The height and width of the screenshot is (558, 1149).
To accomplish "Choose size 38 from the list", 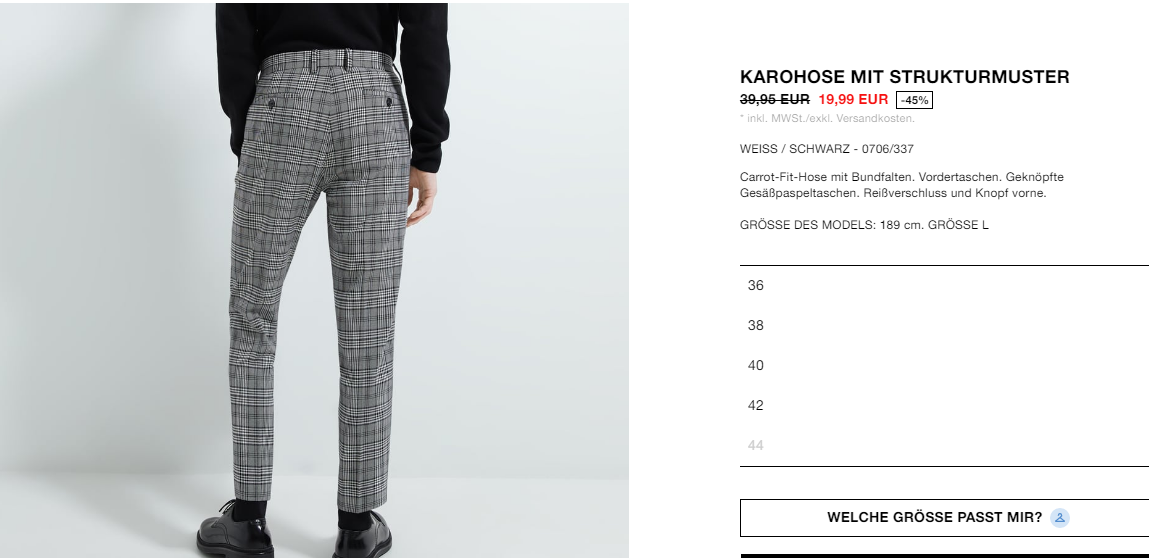I will [x=945, y=326].
